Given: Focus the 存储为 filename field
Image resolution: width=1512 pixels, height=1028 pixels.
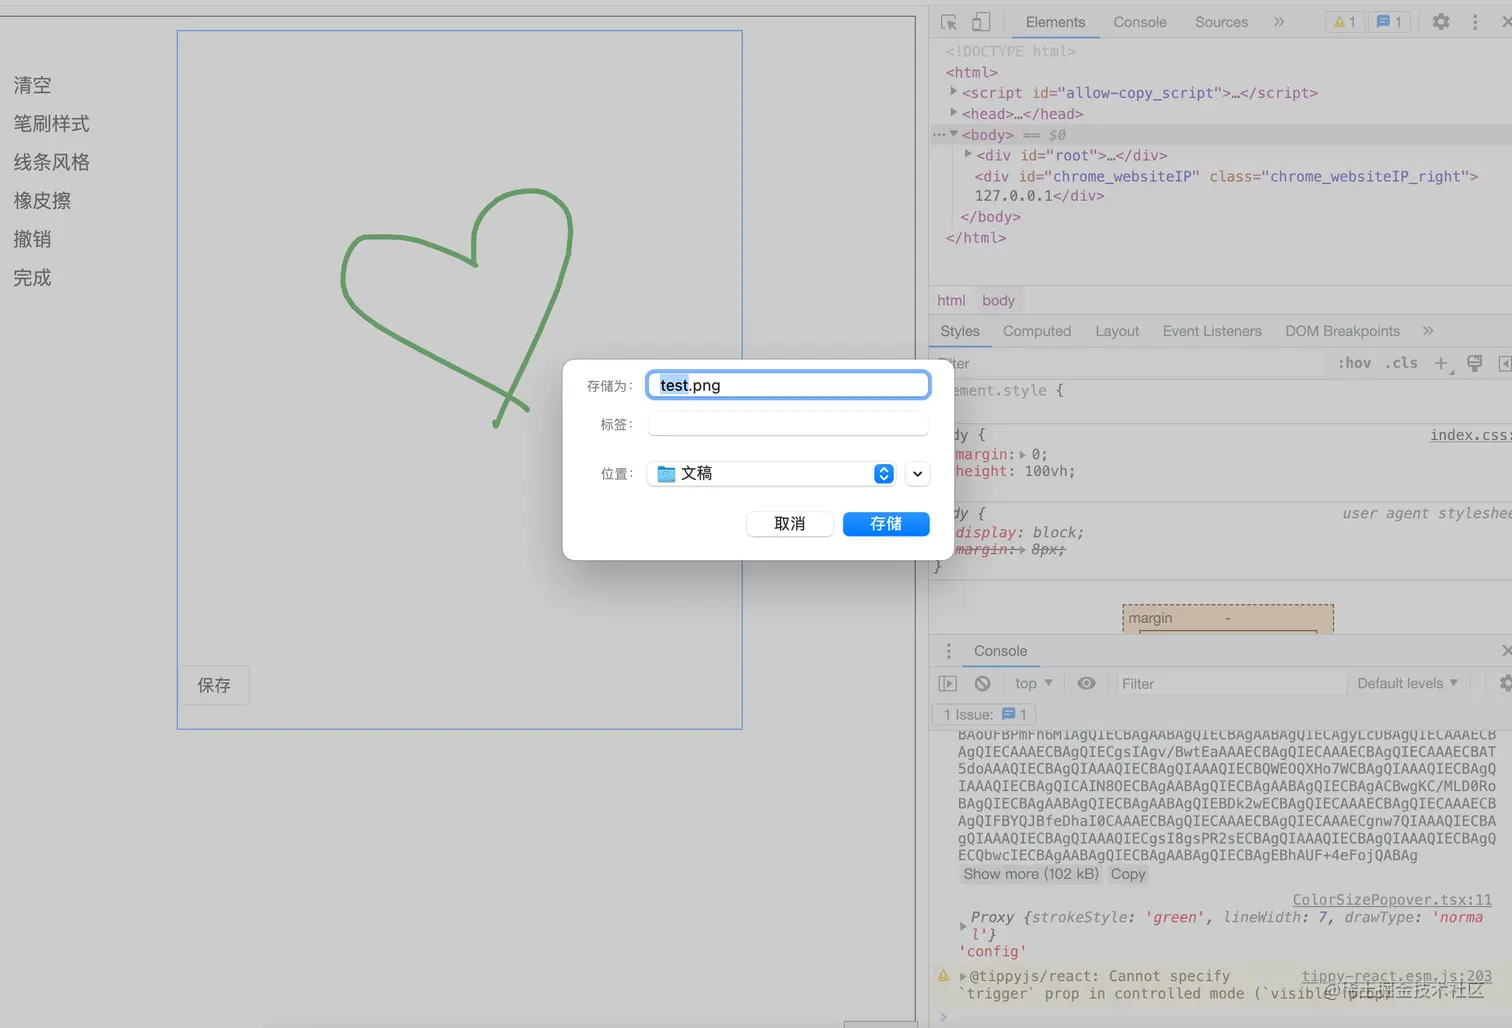Looking at the screenshot, I should click(x=788, y=385).
